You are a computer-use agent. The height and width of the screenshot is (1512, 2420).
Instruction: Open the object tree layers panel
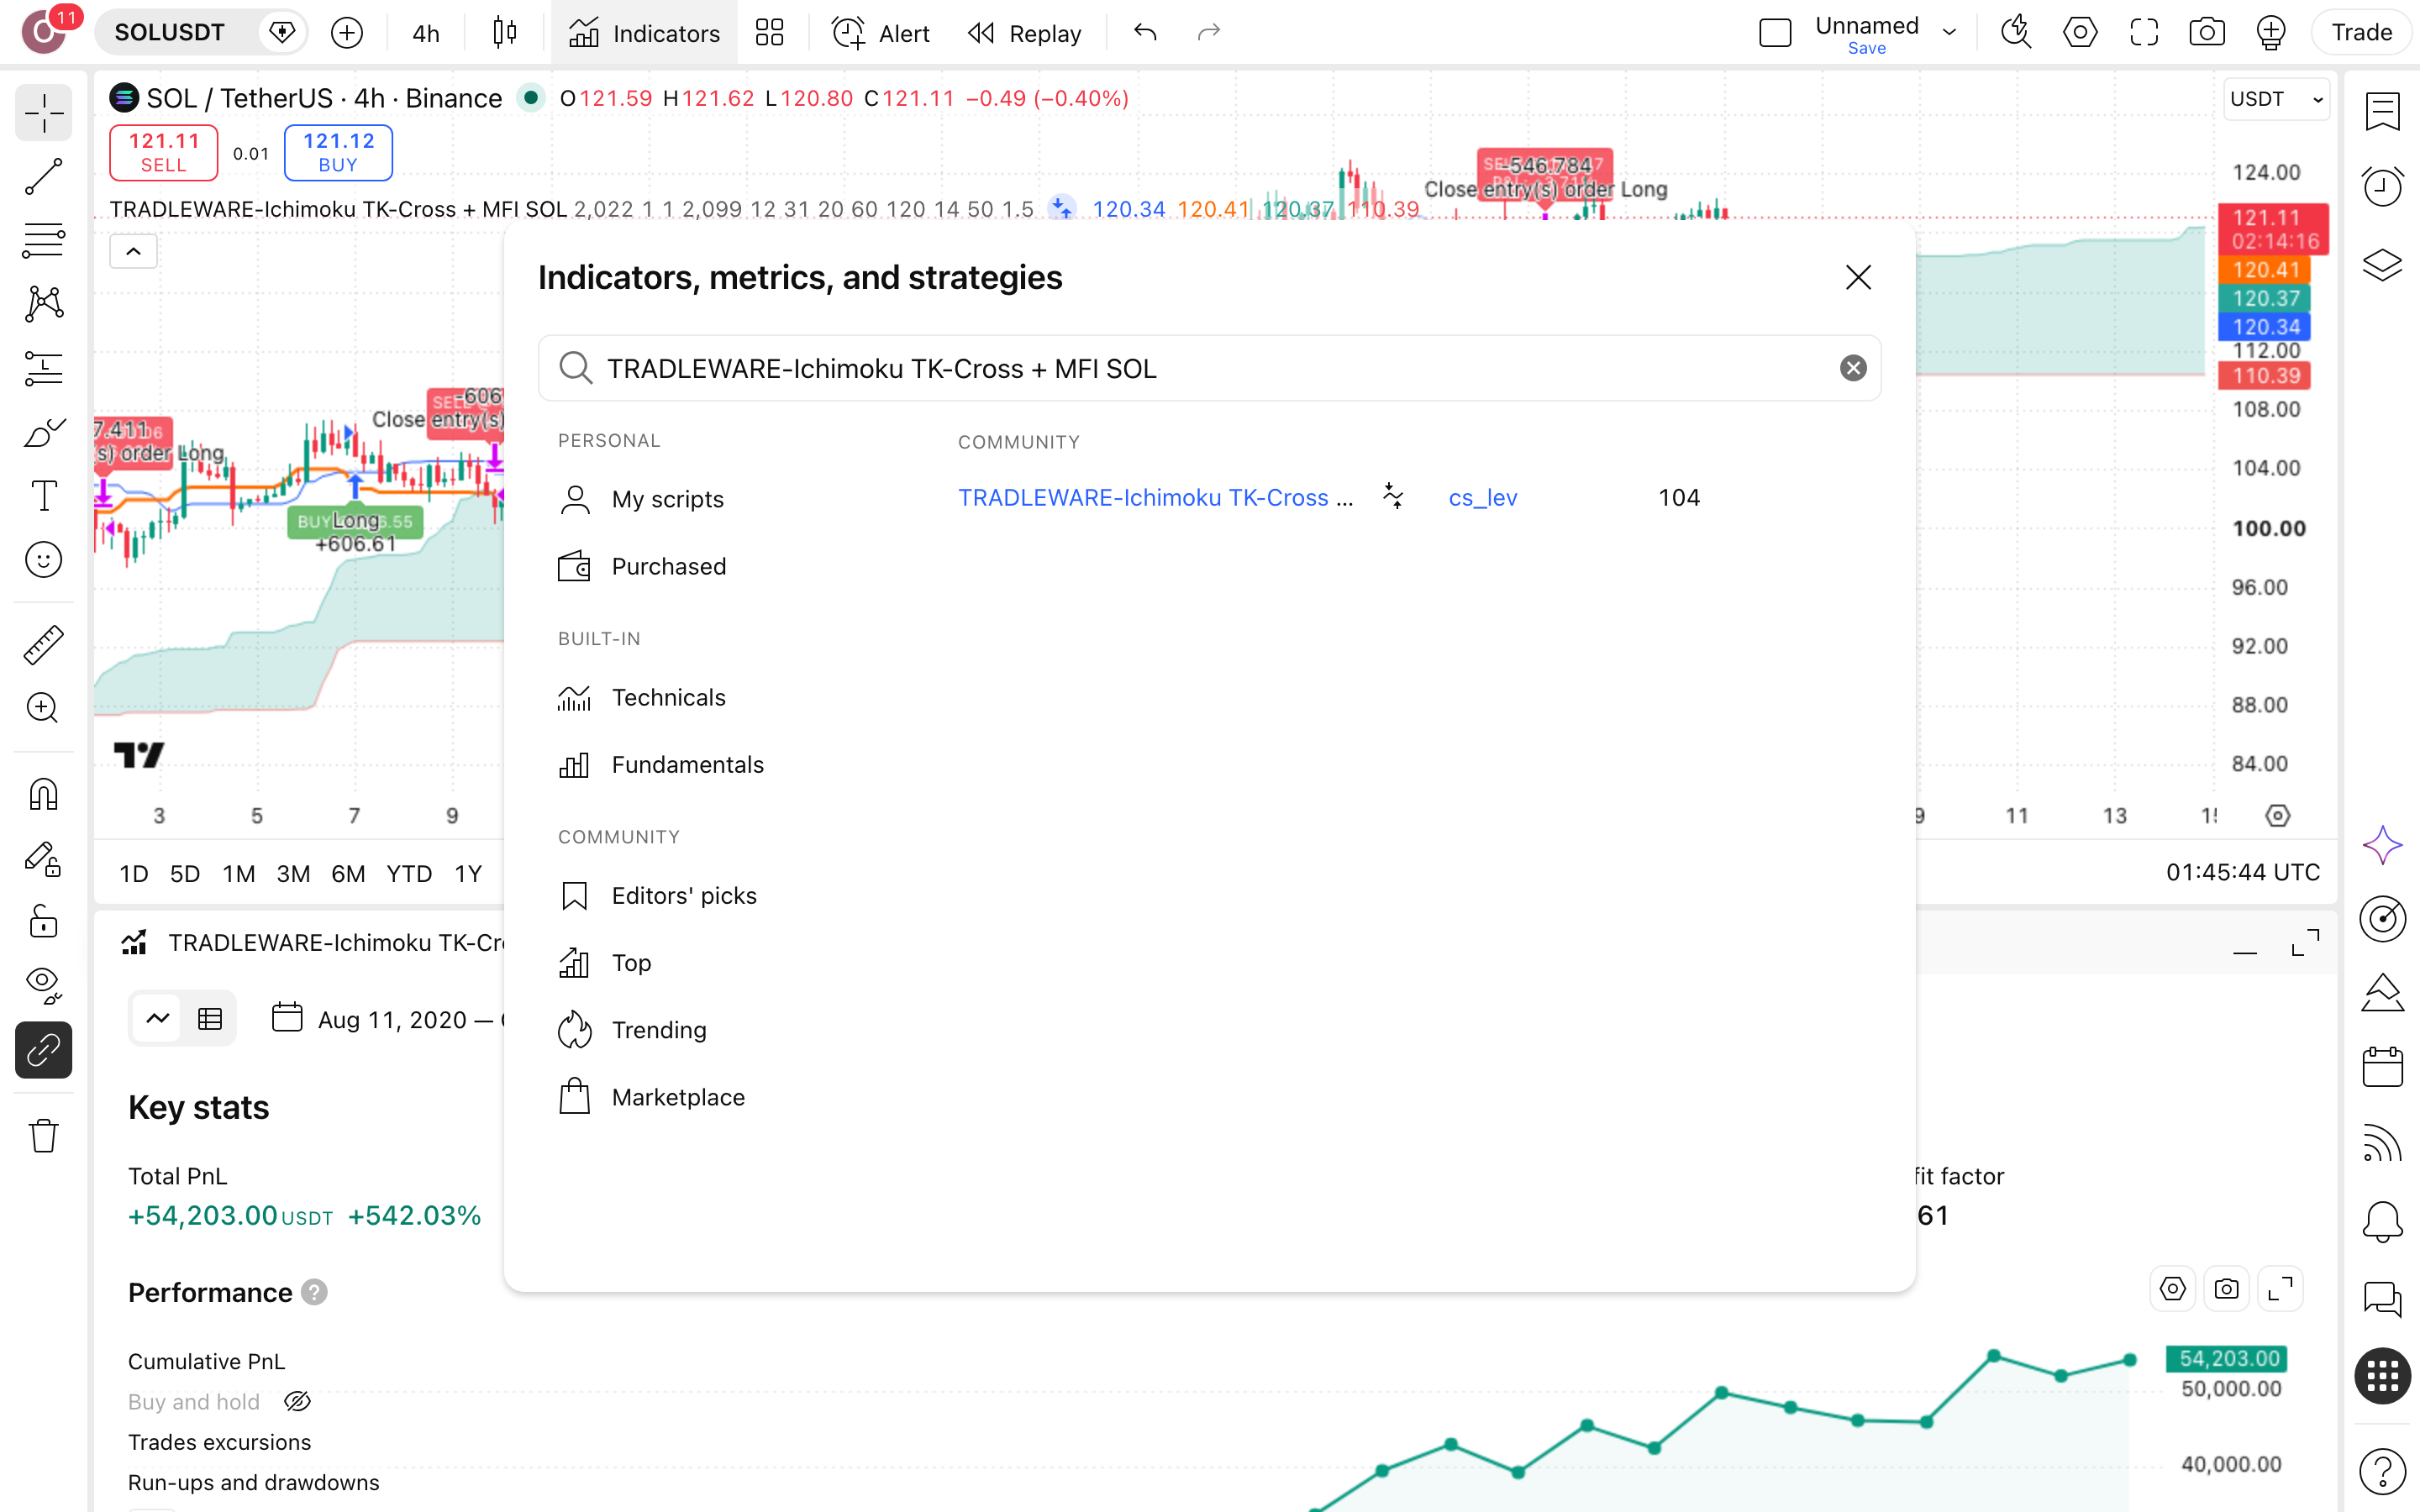point(2383,265)
